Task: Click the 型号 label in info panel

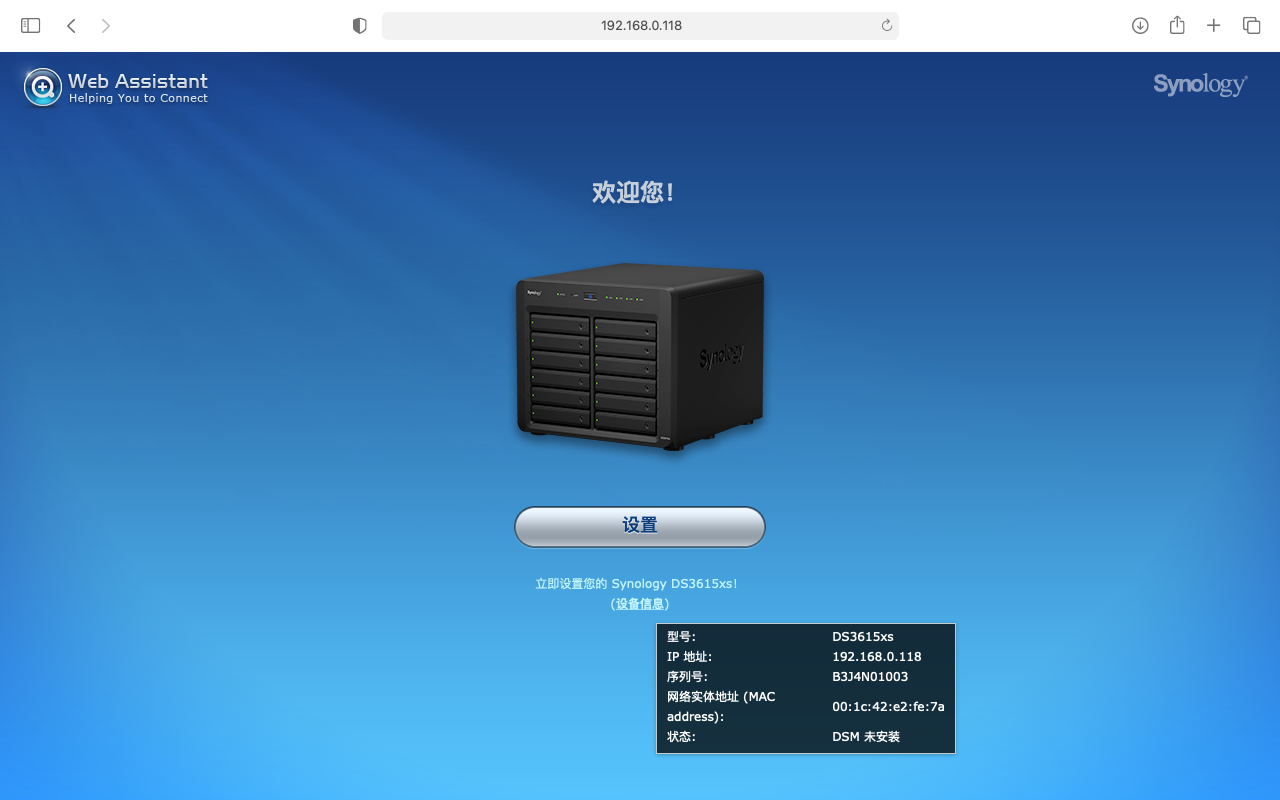Action: pos(681,637)
